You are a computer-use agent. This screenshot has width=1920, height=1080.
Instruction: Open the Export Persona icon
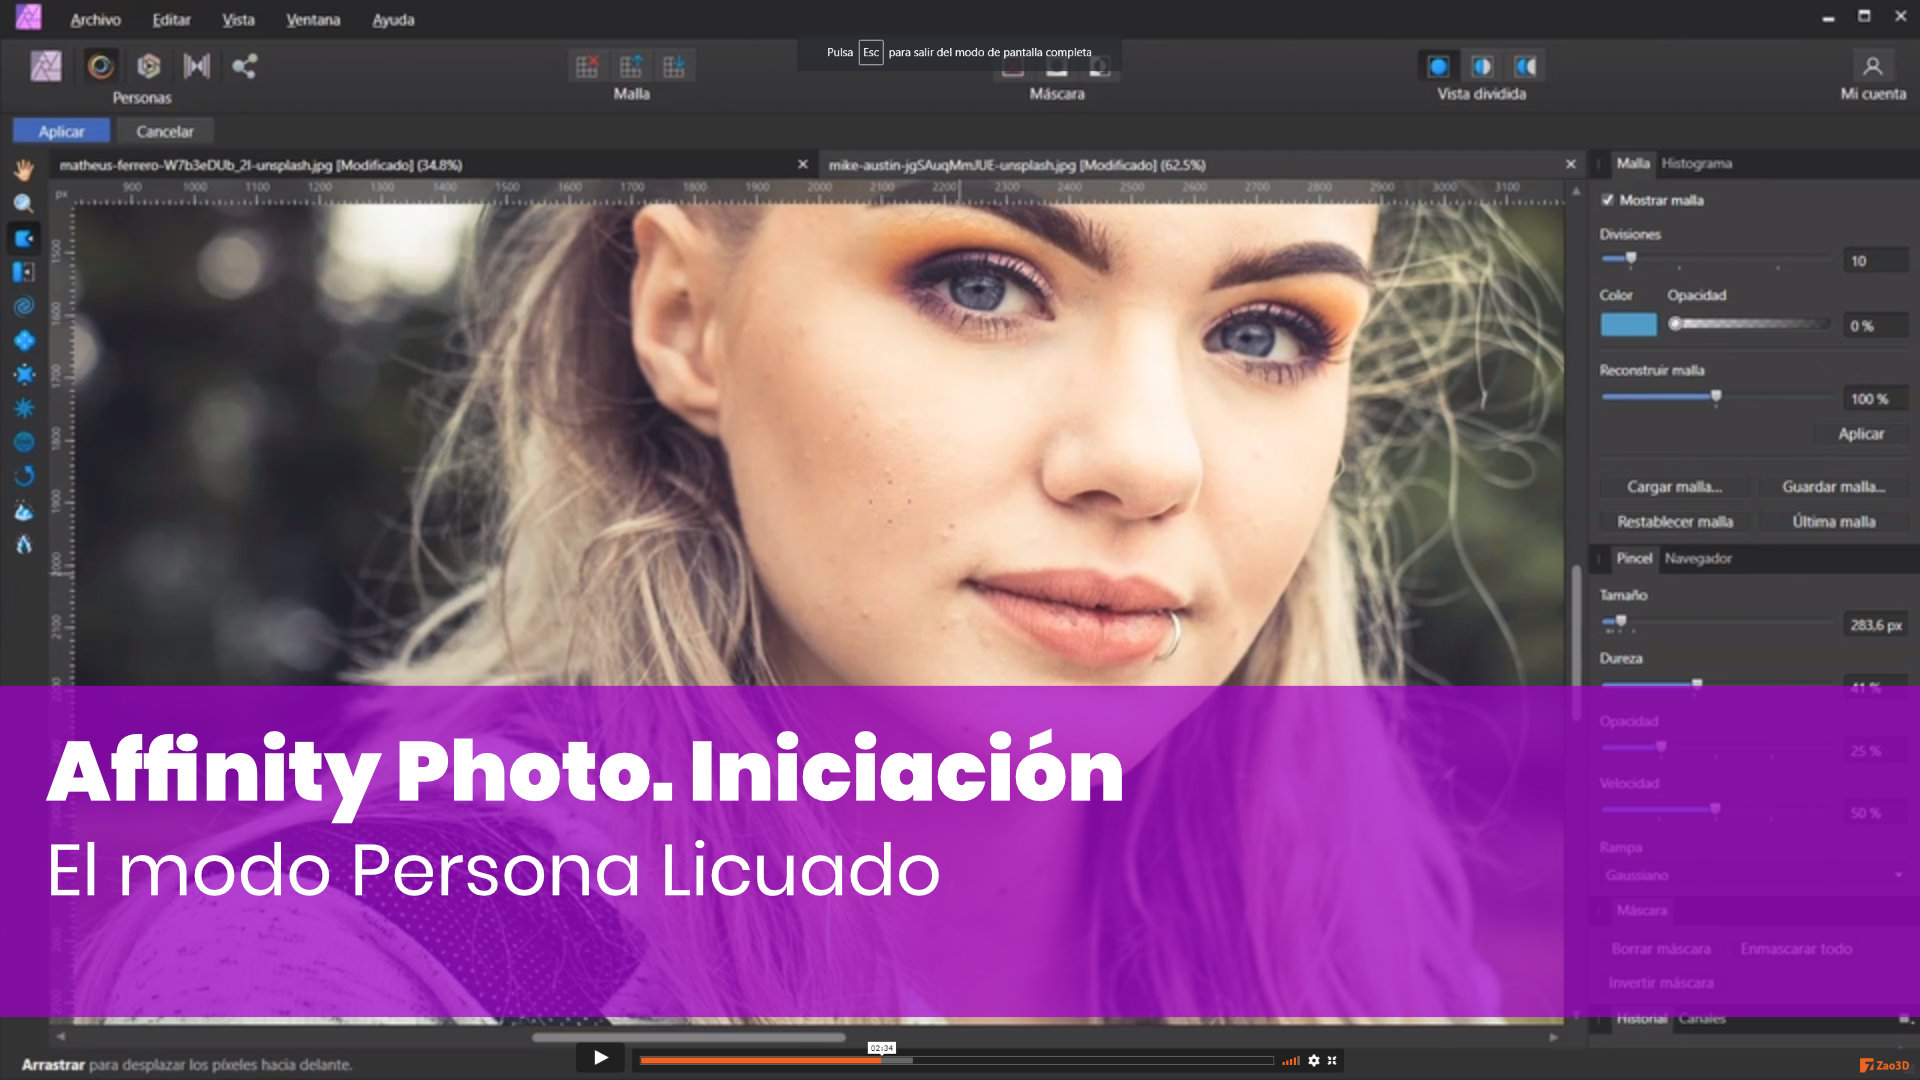[245, 66]
